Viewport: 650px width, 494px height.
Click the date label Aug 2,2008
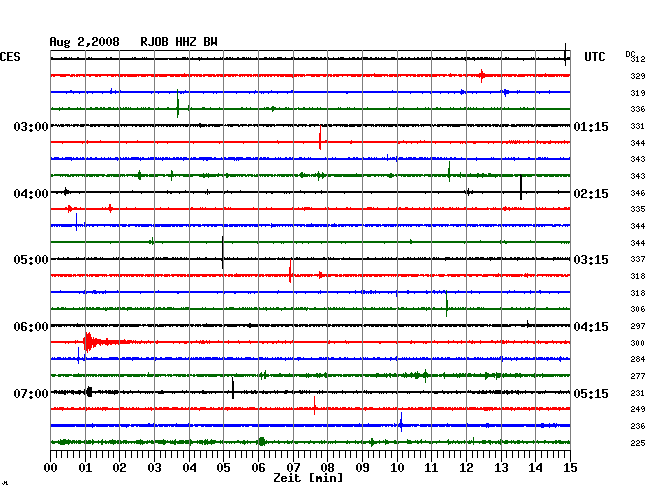coord(84,42)
